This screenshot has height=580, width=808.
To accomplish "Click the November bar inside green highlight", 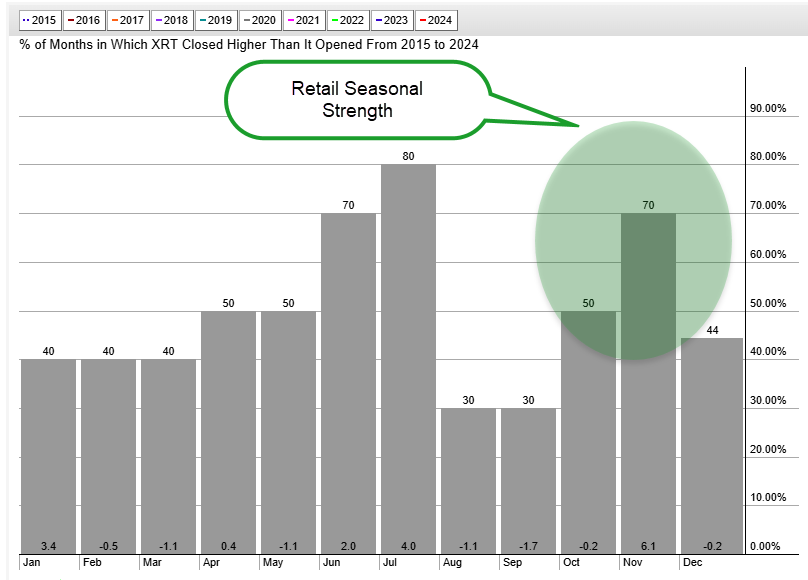I will pos(648,381).
